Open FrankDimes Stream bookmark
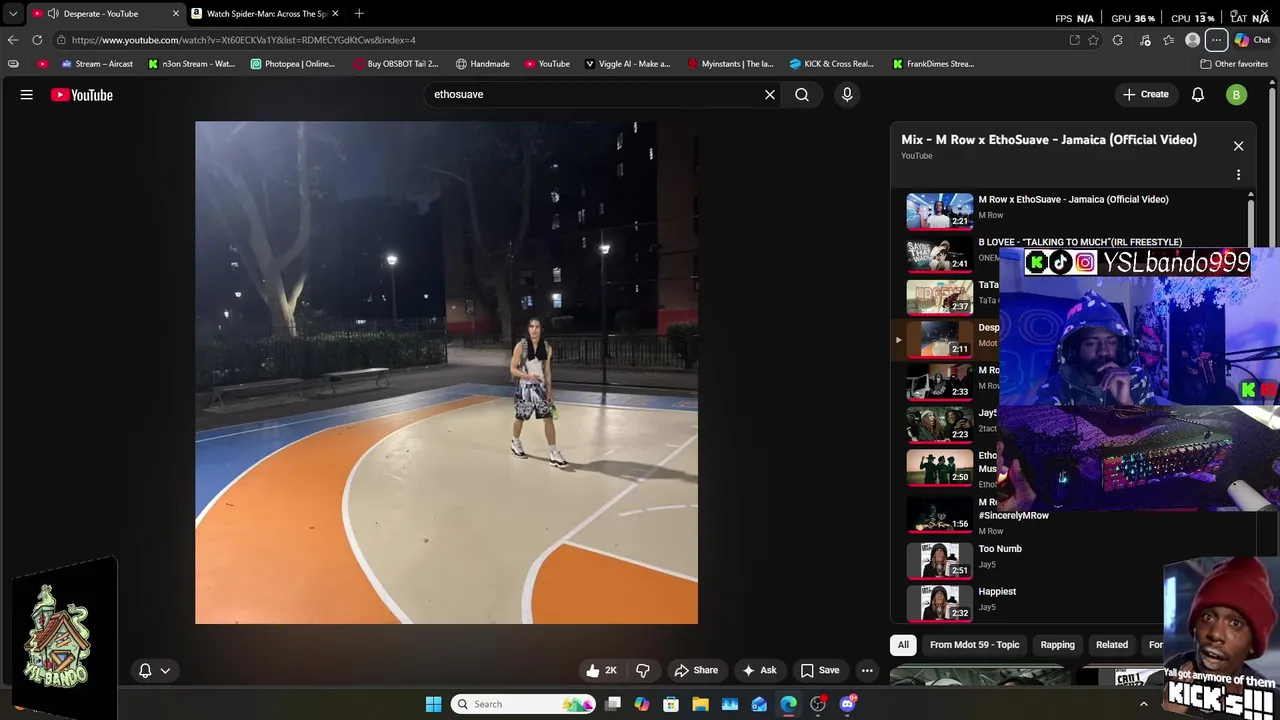 pyautogui.click(x=934, y=64)
